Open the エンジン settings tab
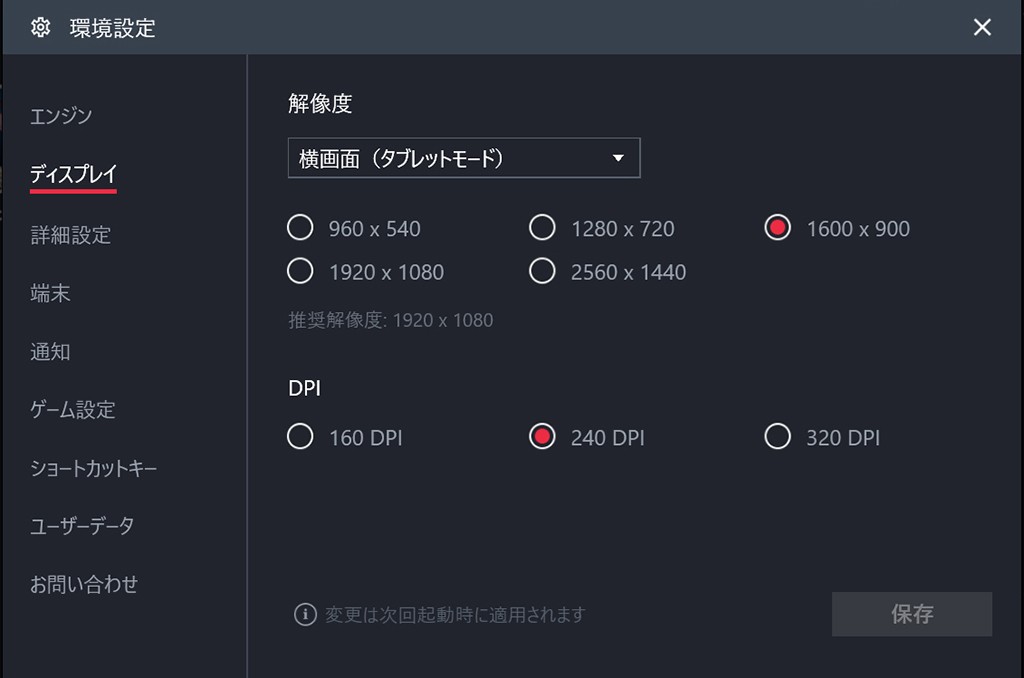Screen dimensions: 1024x678 (x=61, y=116)
